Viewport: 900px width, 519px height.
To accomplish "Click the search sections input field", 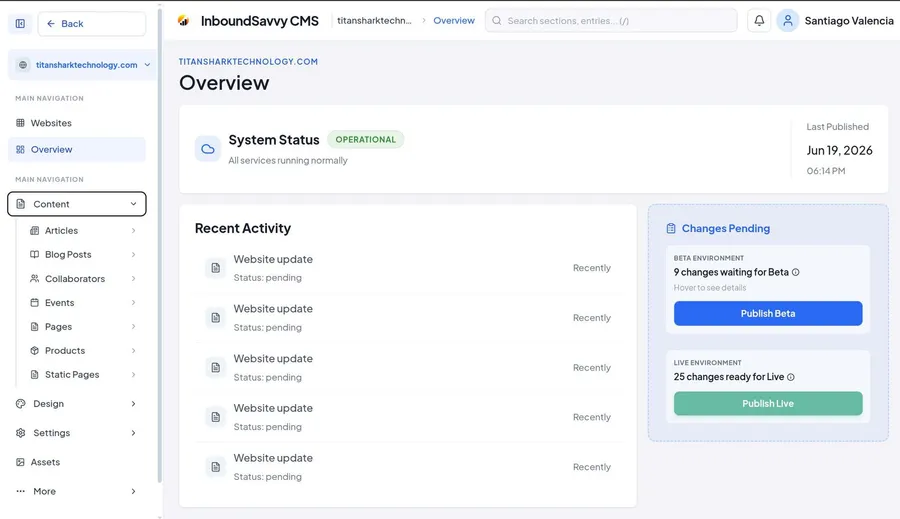I will click(611, 21).
